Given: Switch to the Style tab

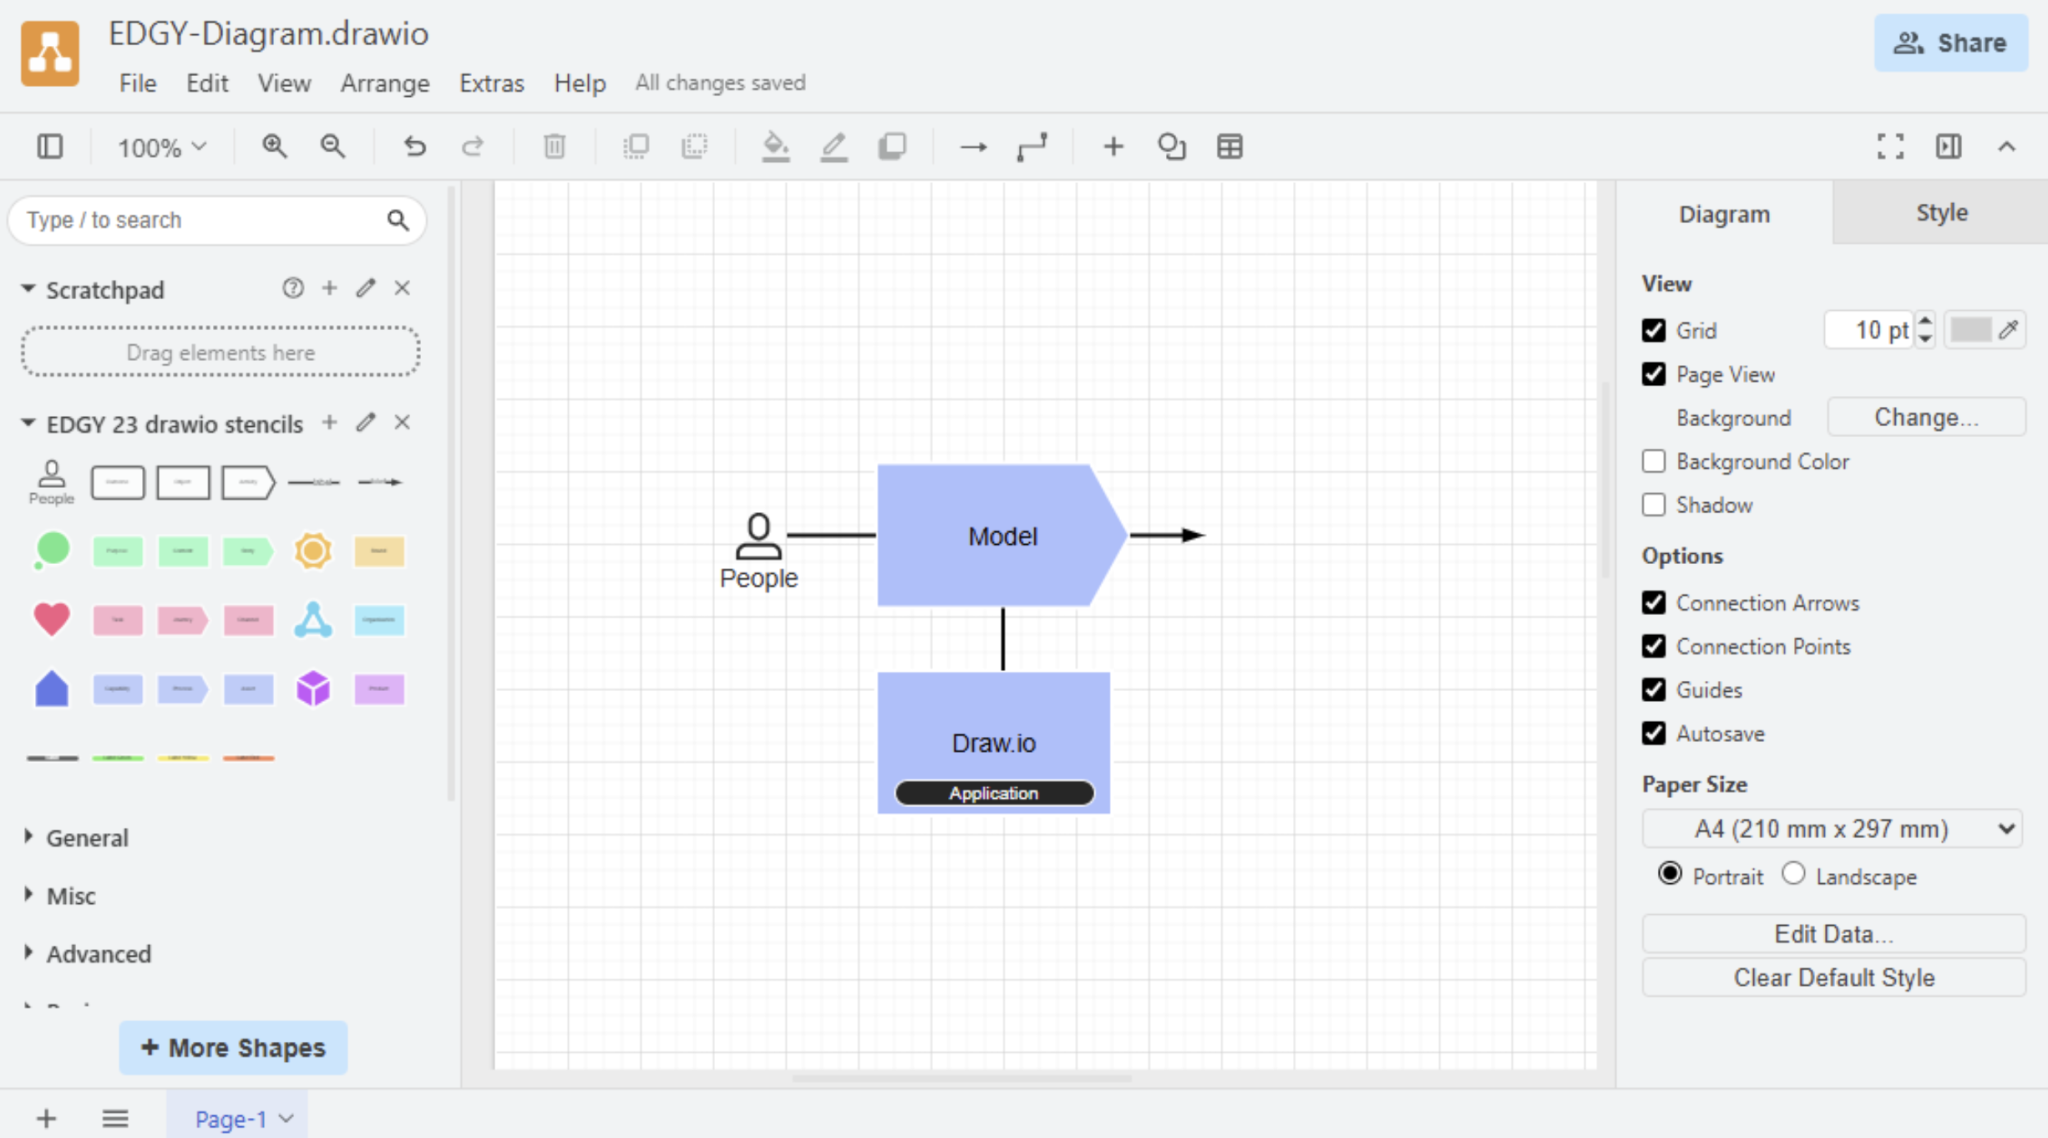Looking at the screenshot, I should coord(1941,213).
